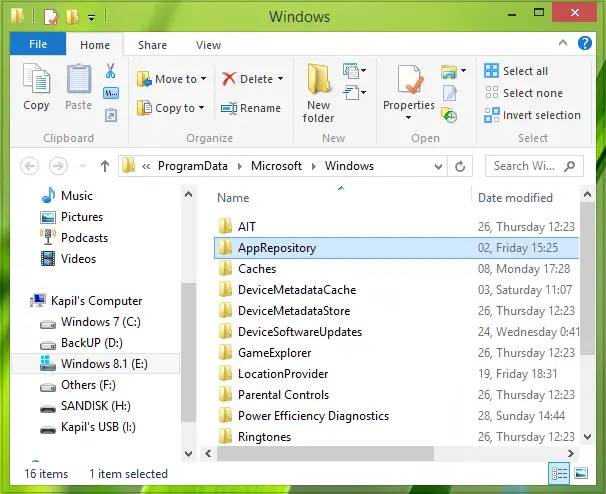Create a New folder
Viewport: 606px width, 494px height.
tap(318, 93)
